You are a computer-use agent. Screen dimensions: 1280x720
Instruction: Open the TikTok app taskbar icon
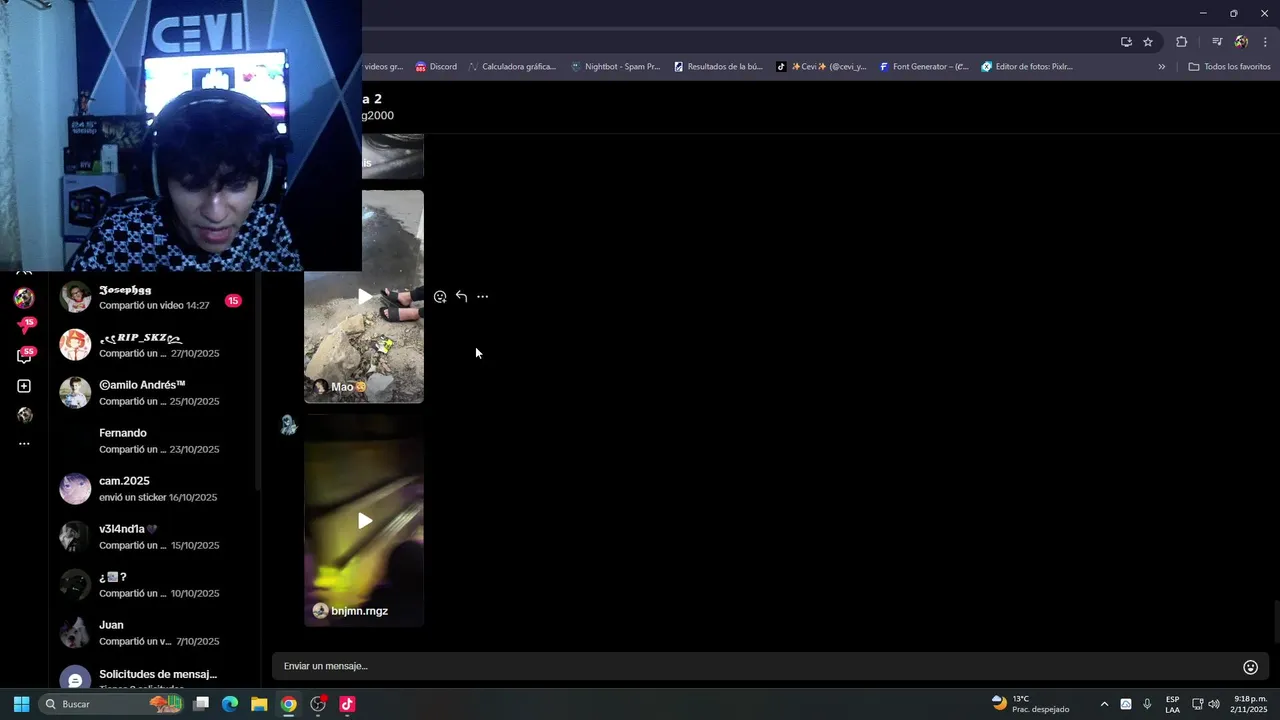click(347, 704)
